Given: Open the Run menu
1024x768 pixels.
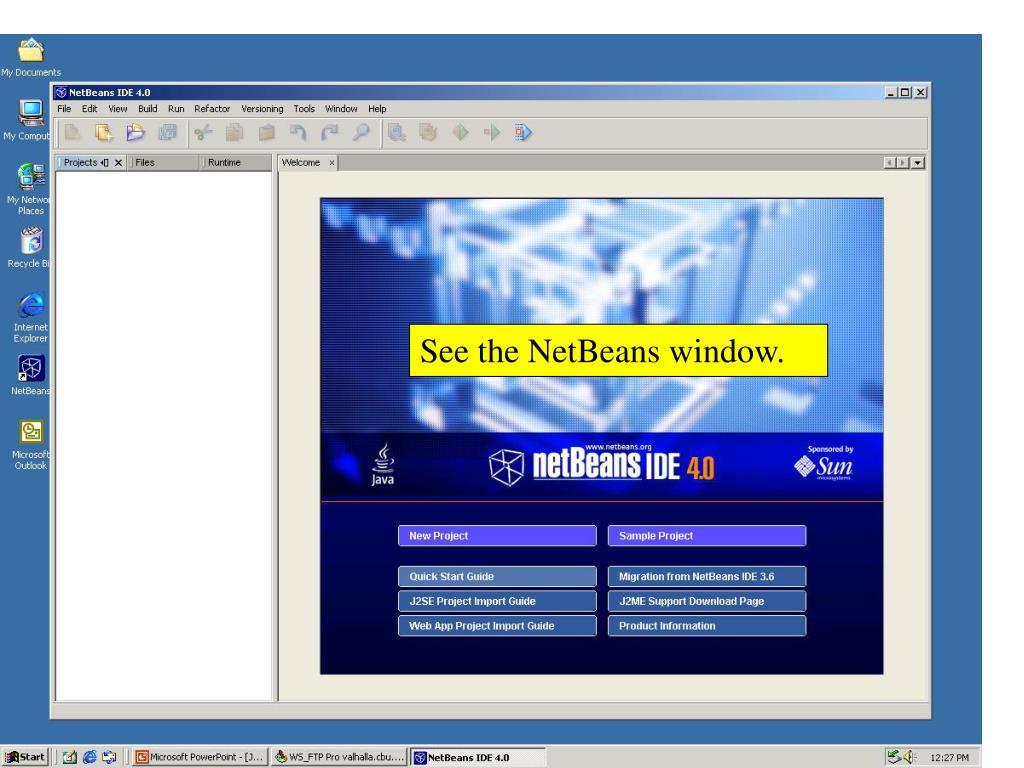Looking at the screenshot, I should (176, 109).
